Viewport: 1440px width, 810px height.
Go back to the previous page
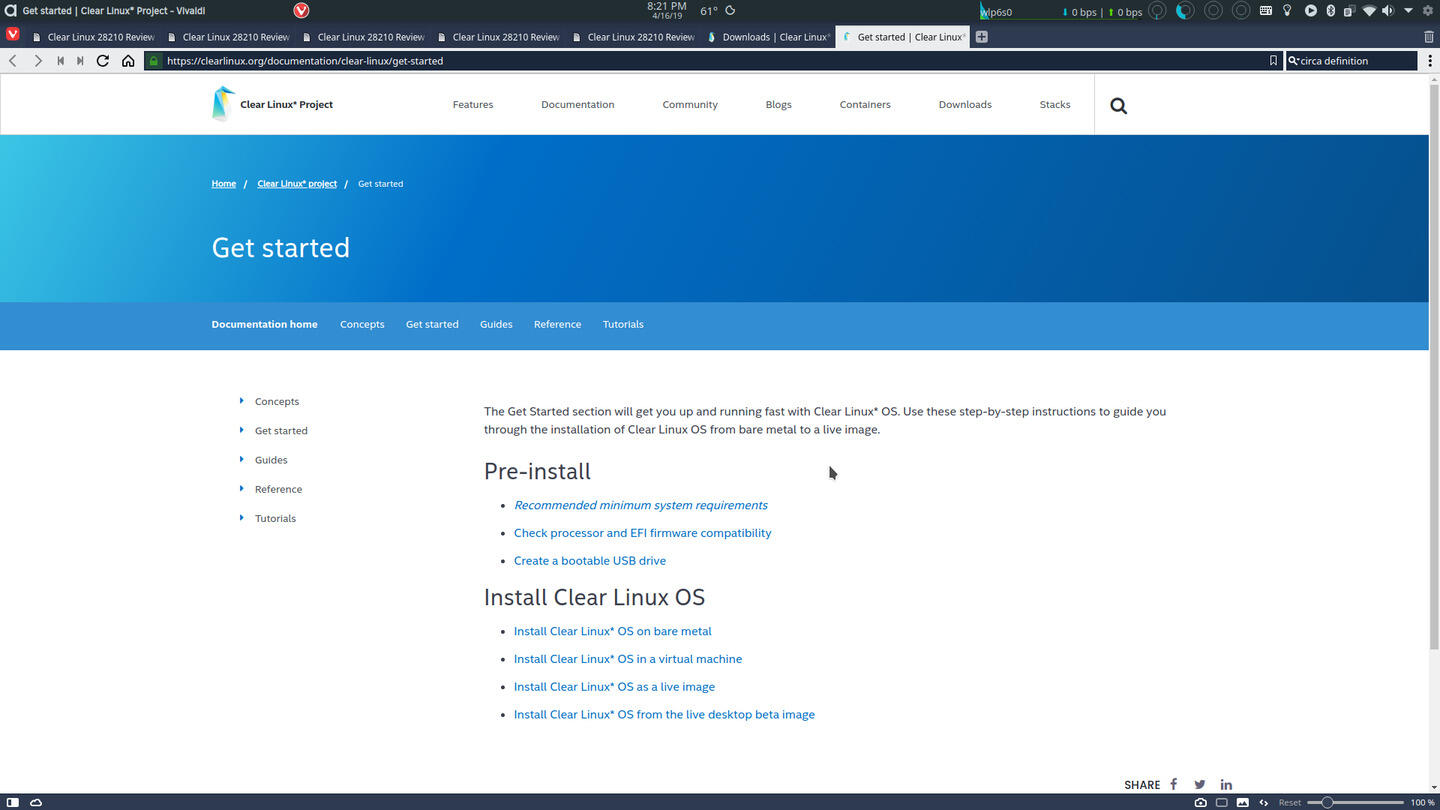(13, 61)
